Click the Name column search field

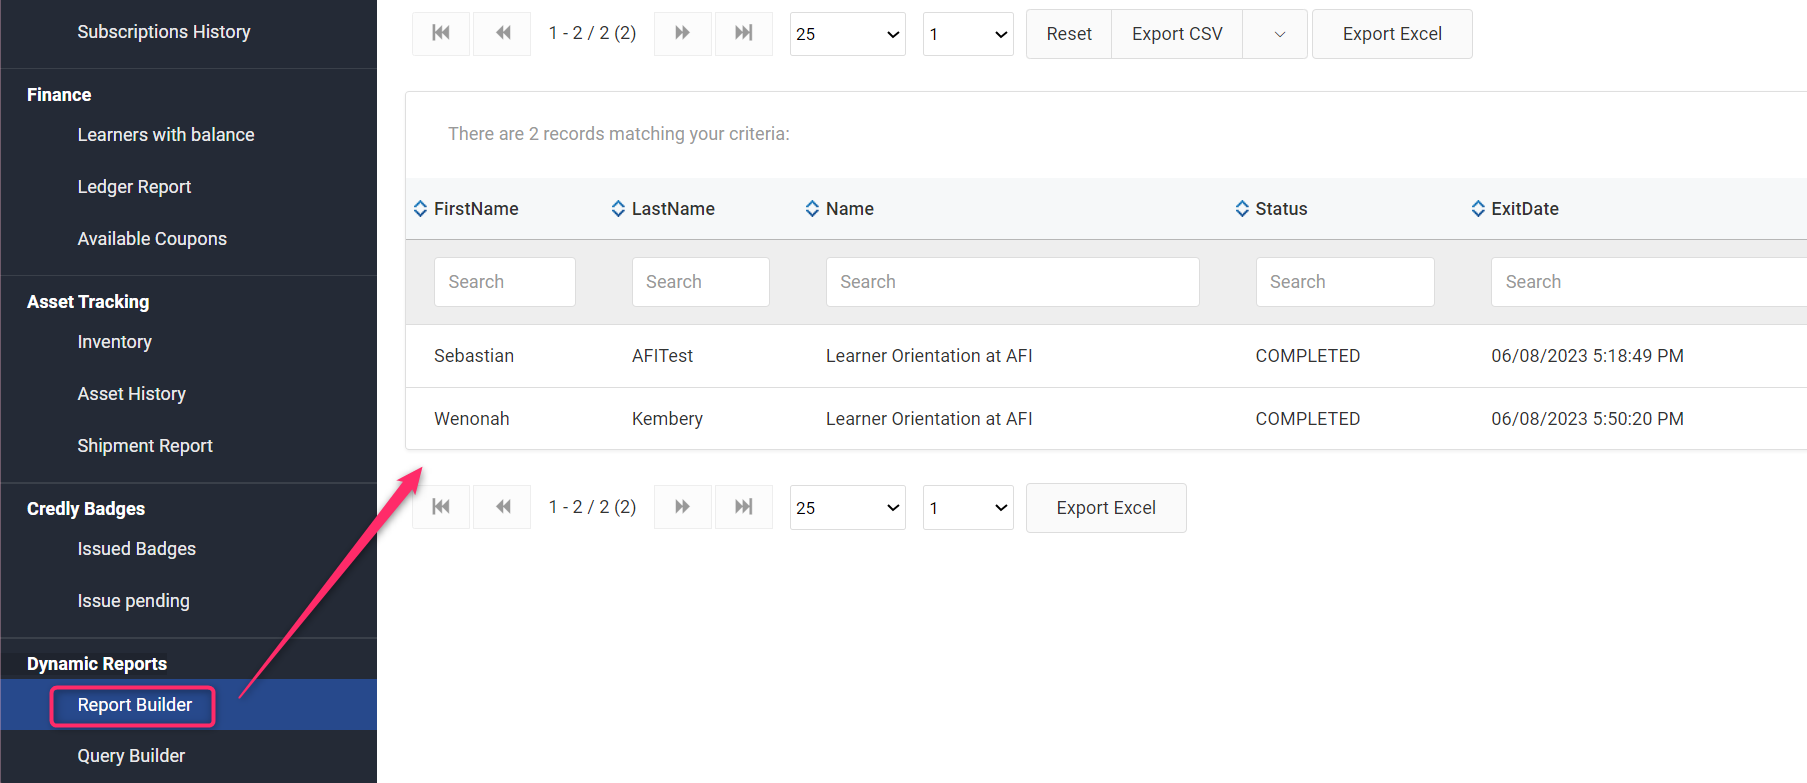coord(1012,282)
